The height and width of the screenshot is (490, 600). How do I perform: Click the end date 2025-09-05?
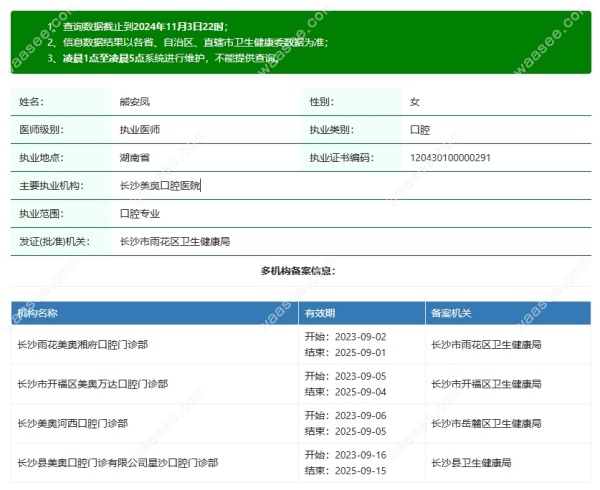360,431
